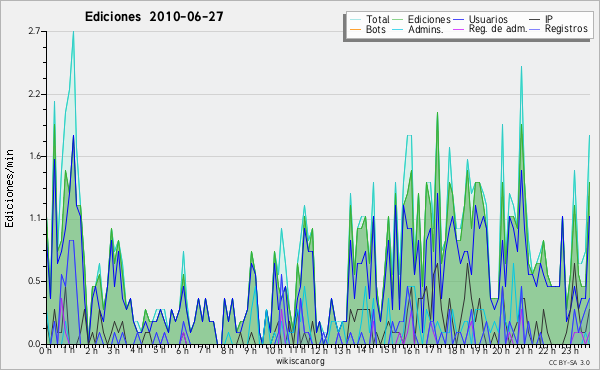Click the Admins. legend label

pos(426,29)
